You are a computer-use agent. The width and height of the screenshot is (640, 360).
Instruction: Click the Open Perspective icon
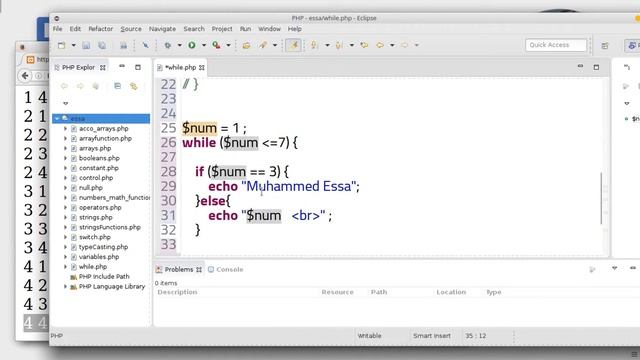pyautogui.click(x=605, y=46)
